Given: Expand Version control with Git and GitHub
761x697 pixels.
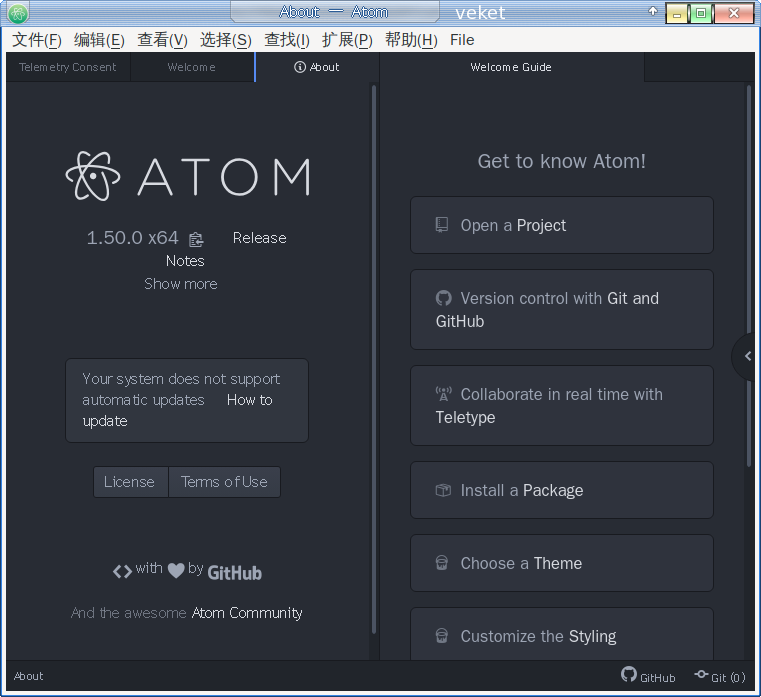Looking at the screenshot, I should click(x=562, y=310).
